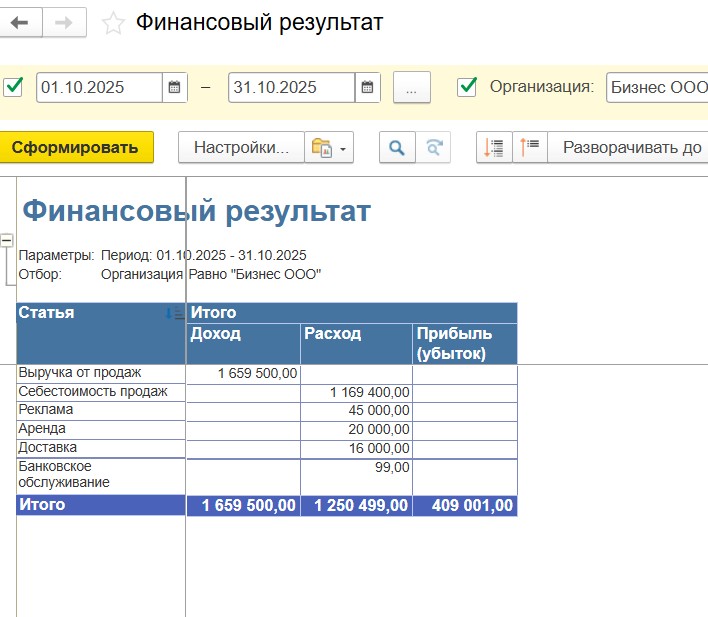The width and height of the screenshot is (708, 617).
Task: Add report to favorites with star icon
Action: point(113,23)
